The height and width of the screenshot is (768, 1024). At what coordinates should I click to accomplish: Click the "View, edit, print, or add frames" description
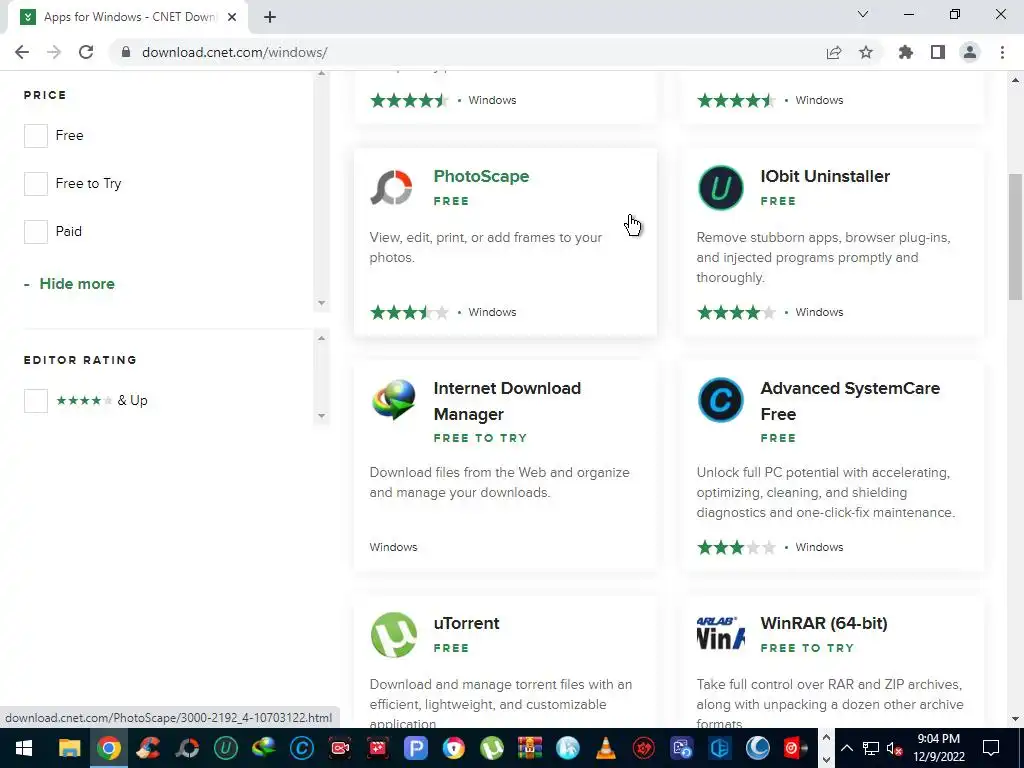pyautogui.click(x=485, y=248)
